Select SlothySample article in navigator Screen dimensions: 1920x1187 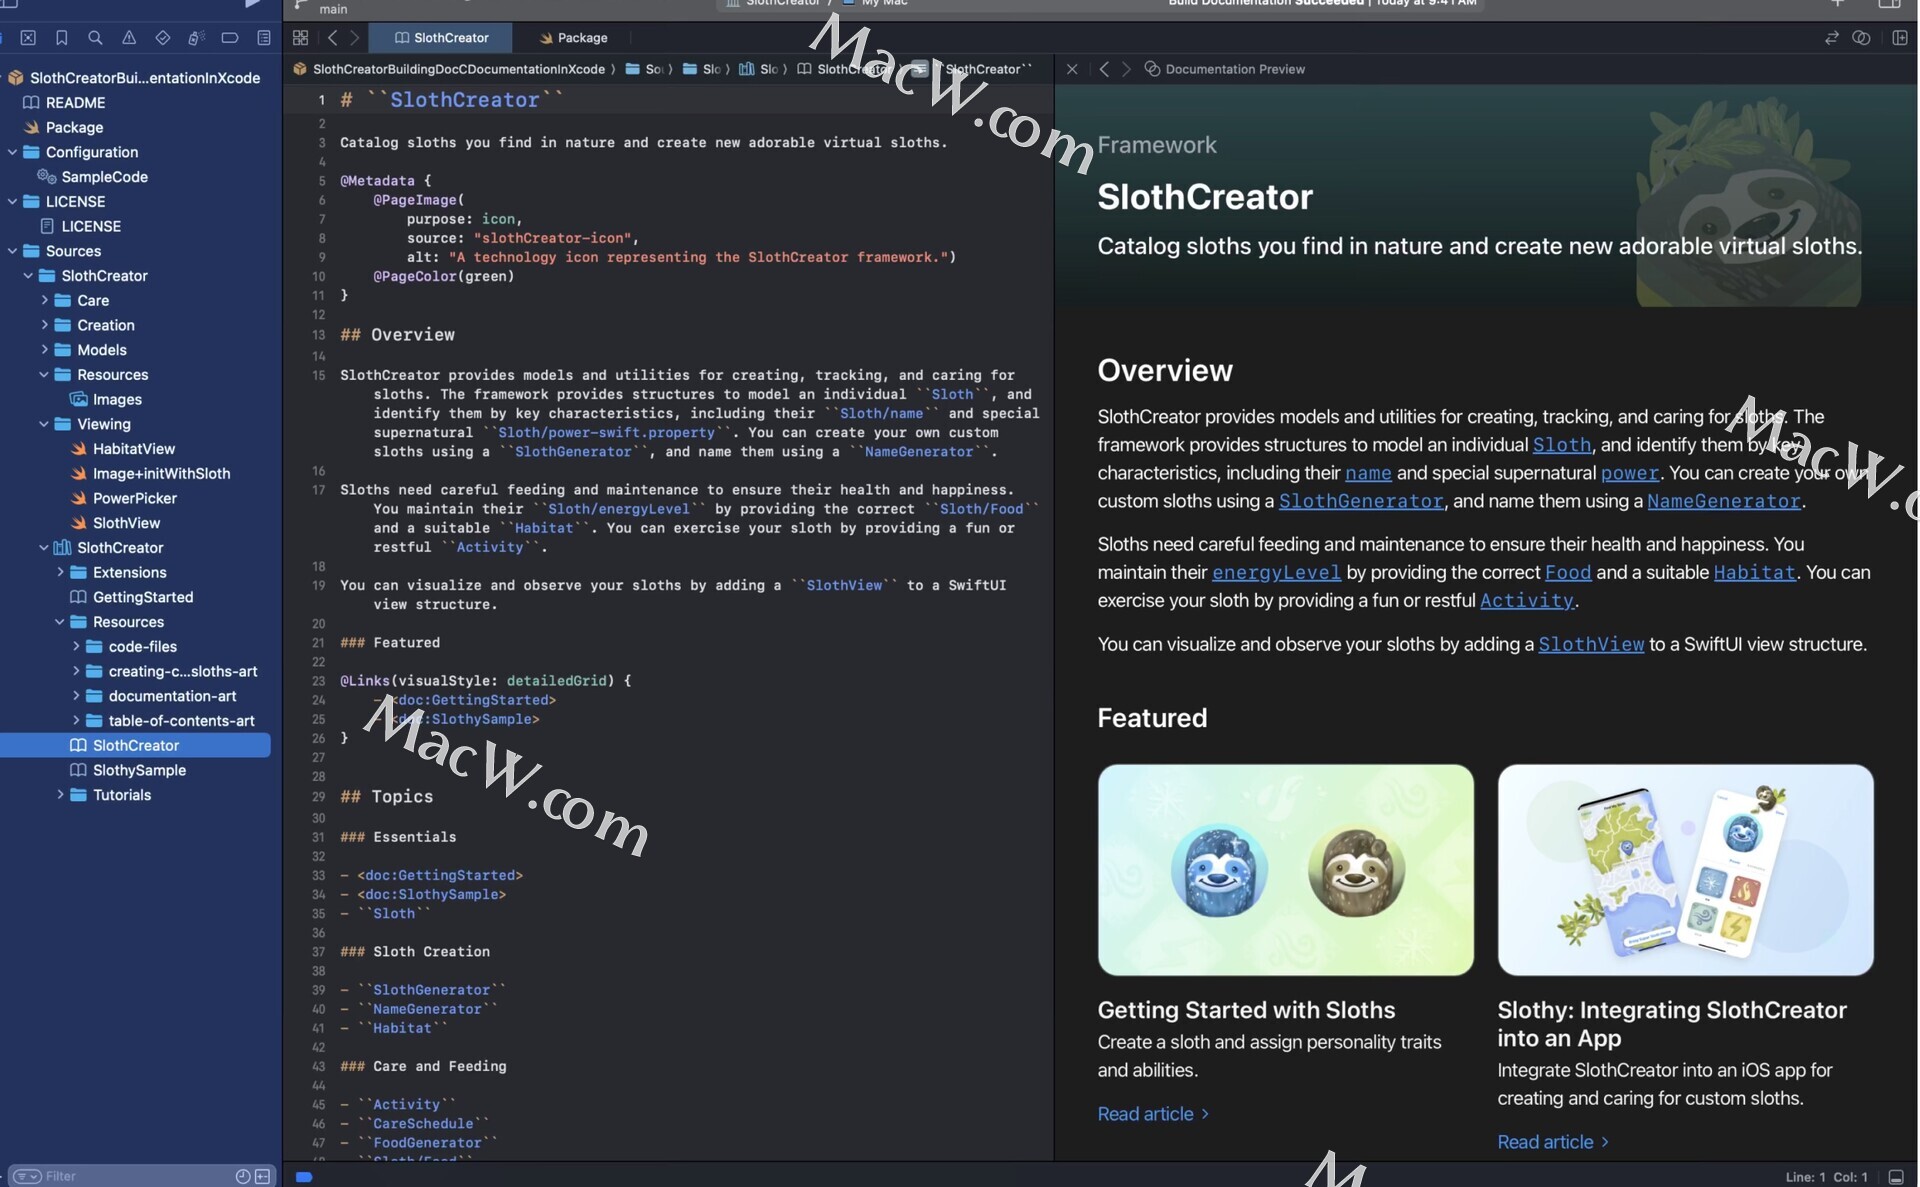[x=139, y=770]
